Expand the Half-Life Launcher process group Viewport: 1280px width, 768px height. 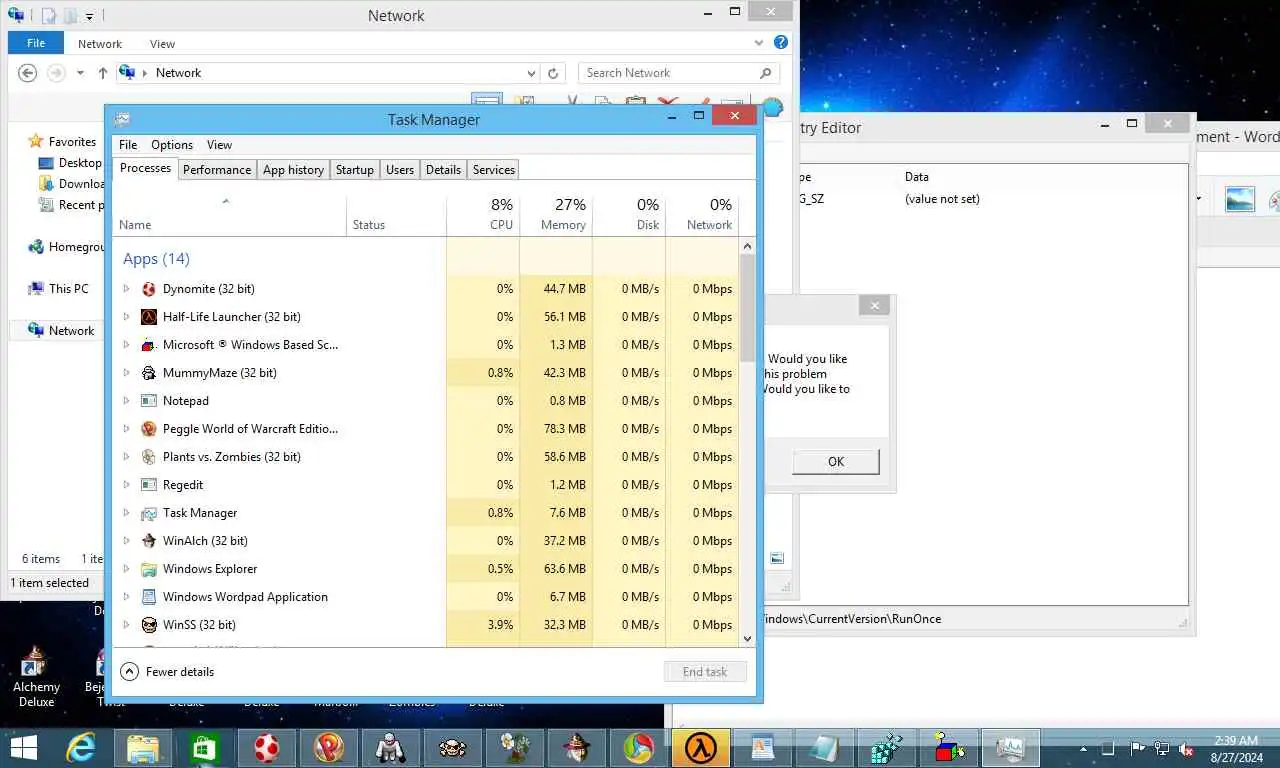tap(126, 317)
